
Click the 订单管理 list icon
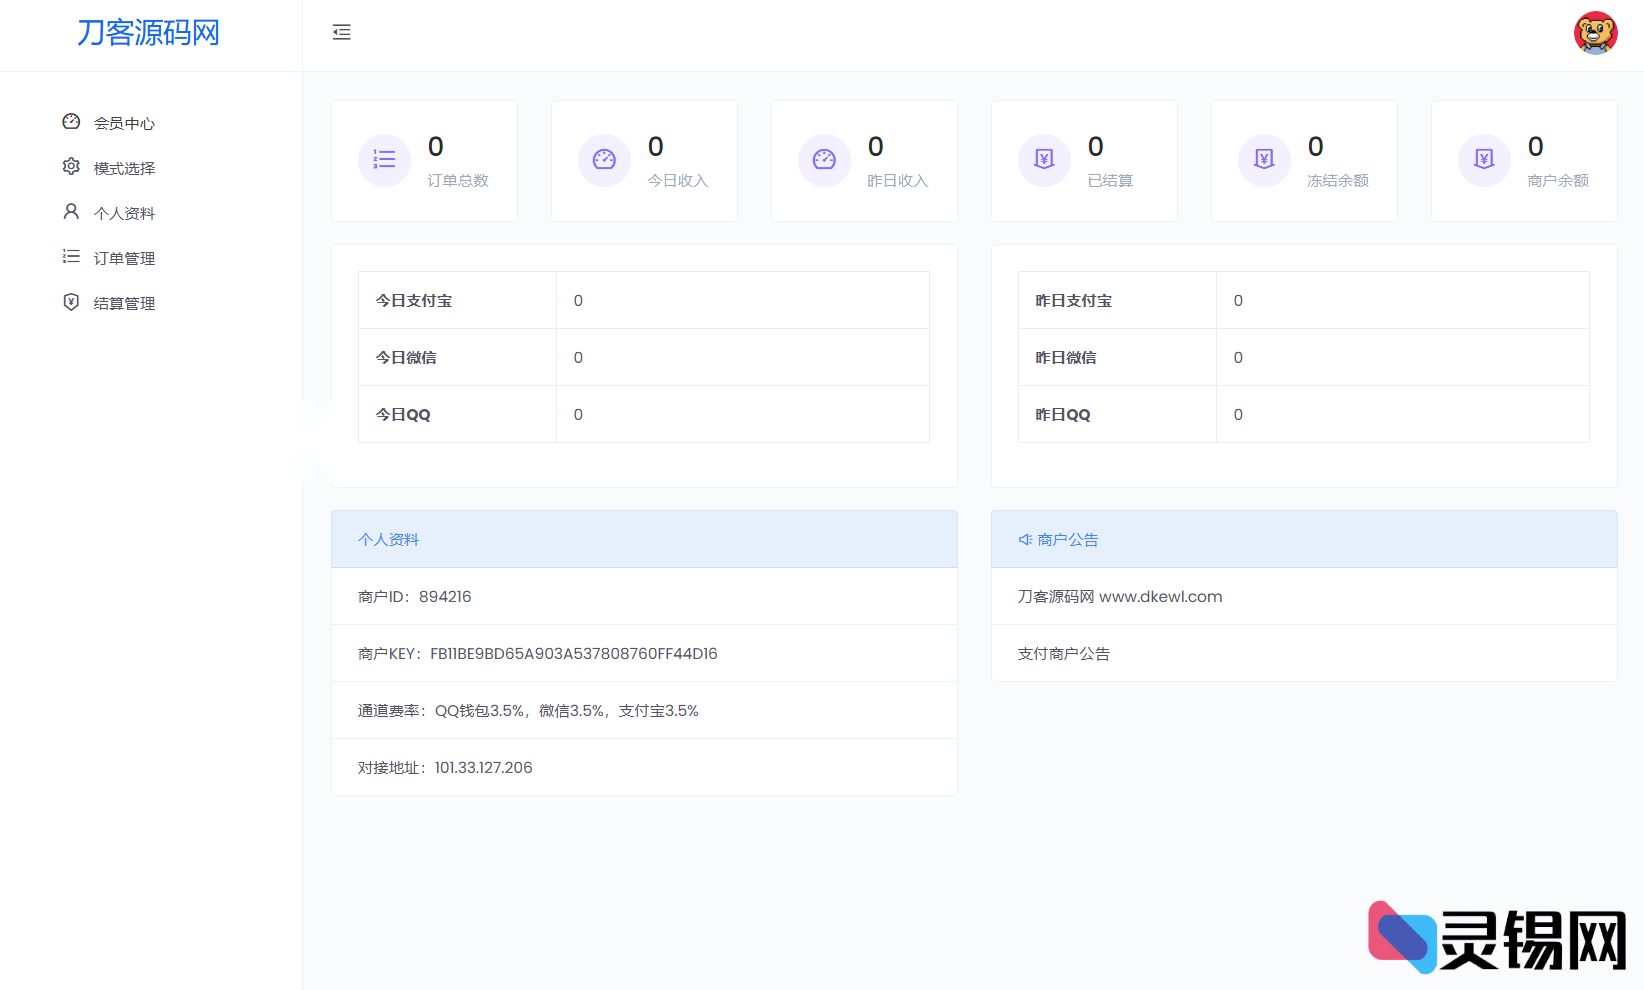tap(71, 256)
